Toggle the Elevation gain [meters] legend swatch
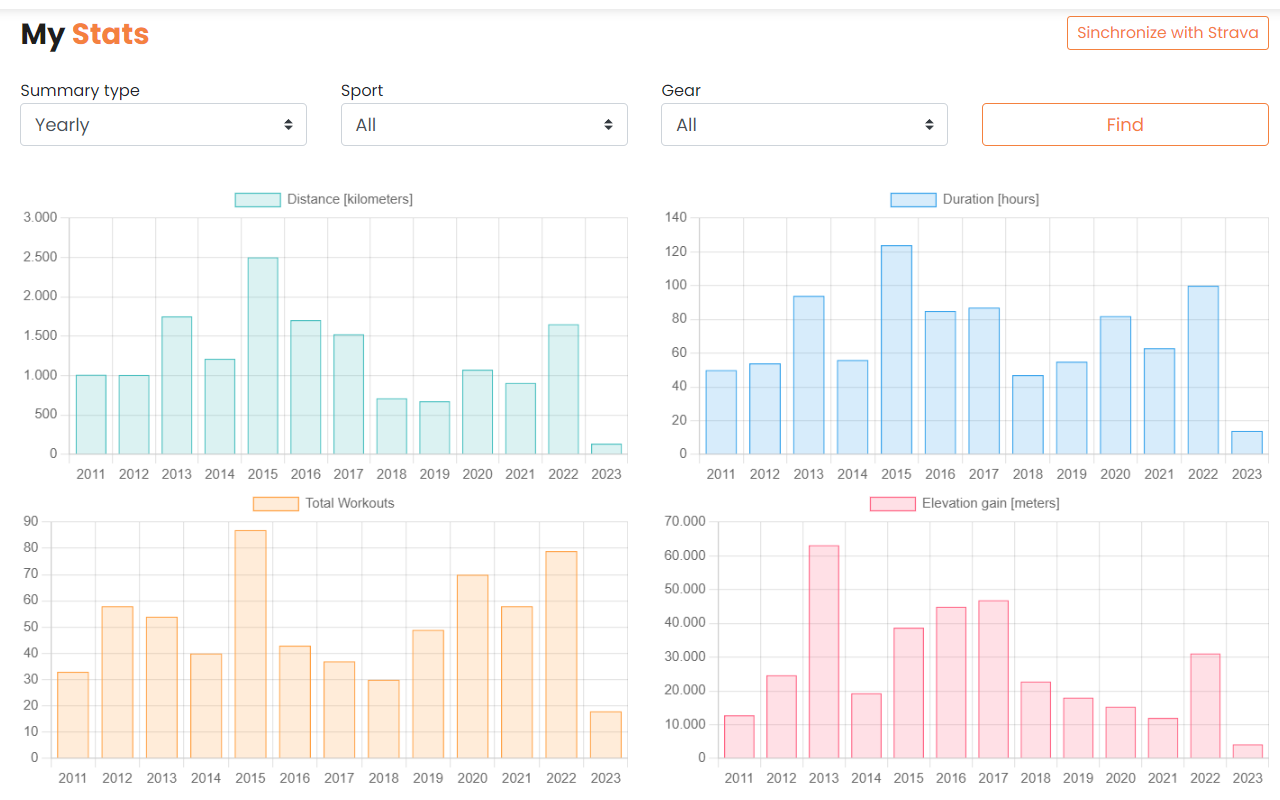Screen dimensions: 1280x800 click(892, 504)
